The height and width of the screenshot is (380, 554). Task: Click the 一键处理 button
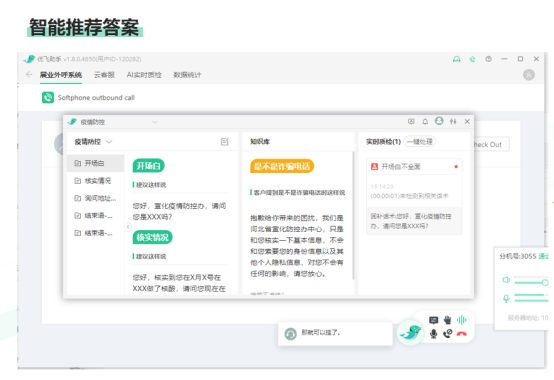(420, 142)
